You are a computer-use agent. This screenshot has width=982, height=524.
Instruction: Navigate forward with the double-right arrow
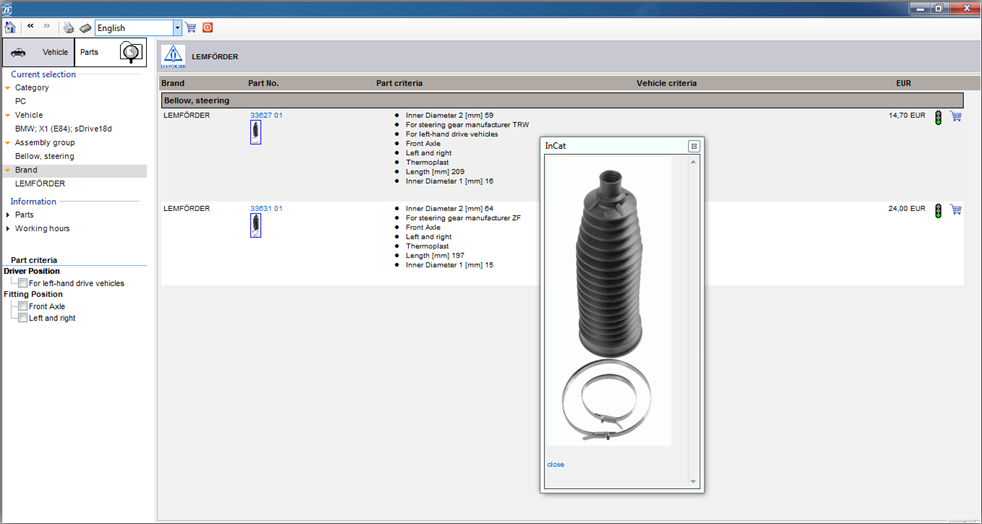click(x=47, y=26)
